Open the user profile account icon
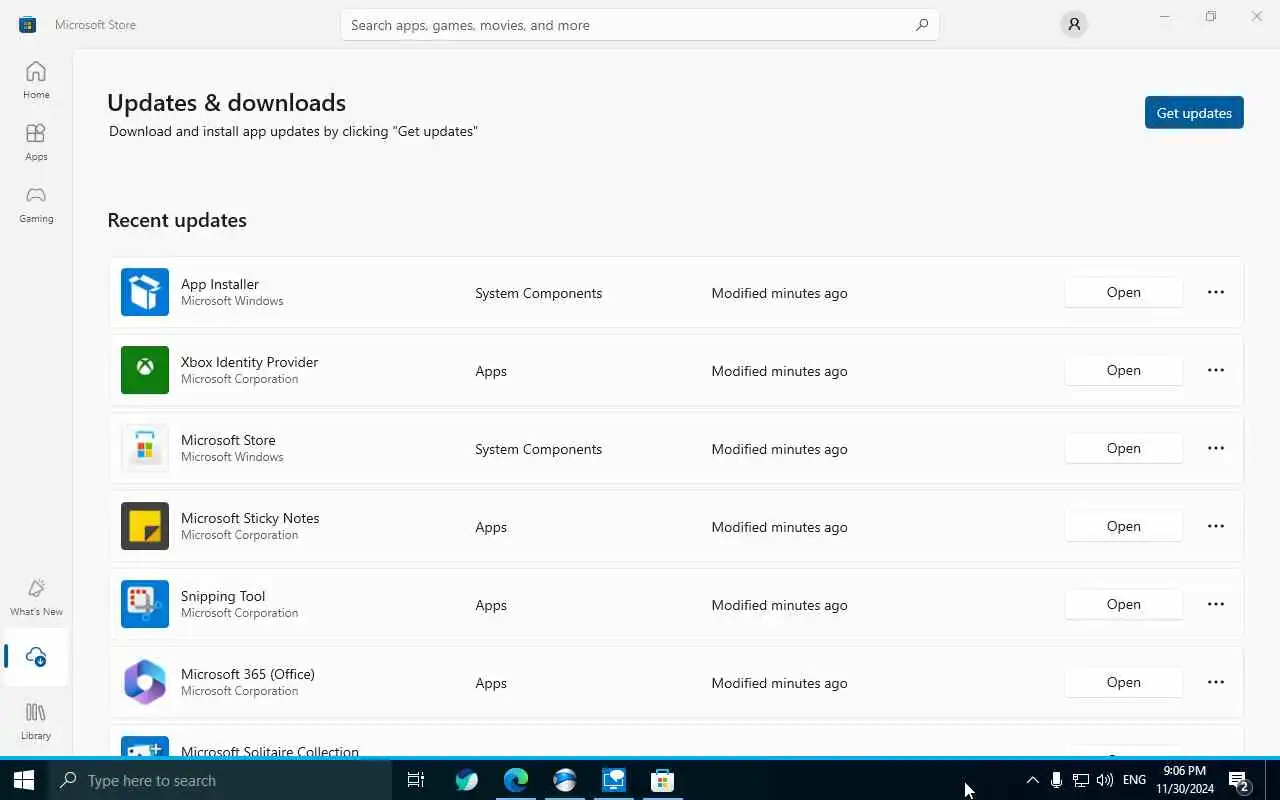 (1074, 25)
